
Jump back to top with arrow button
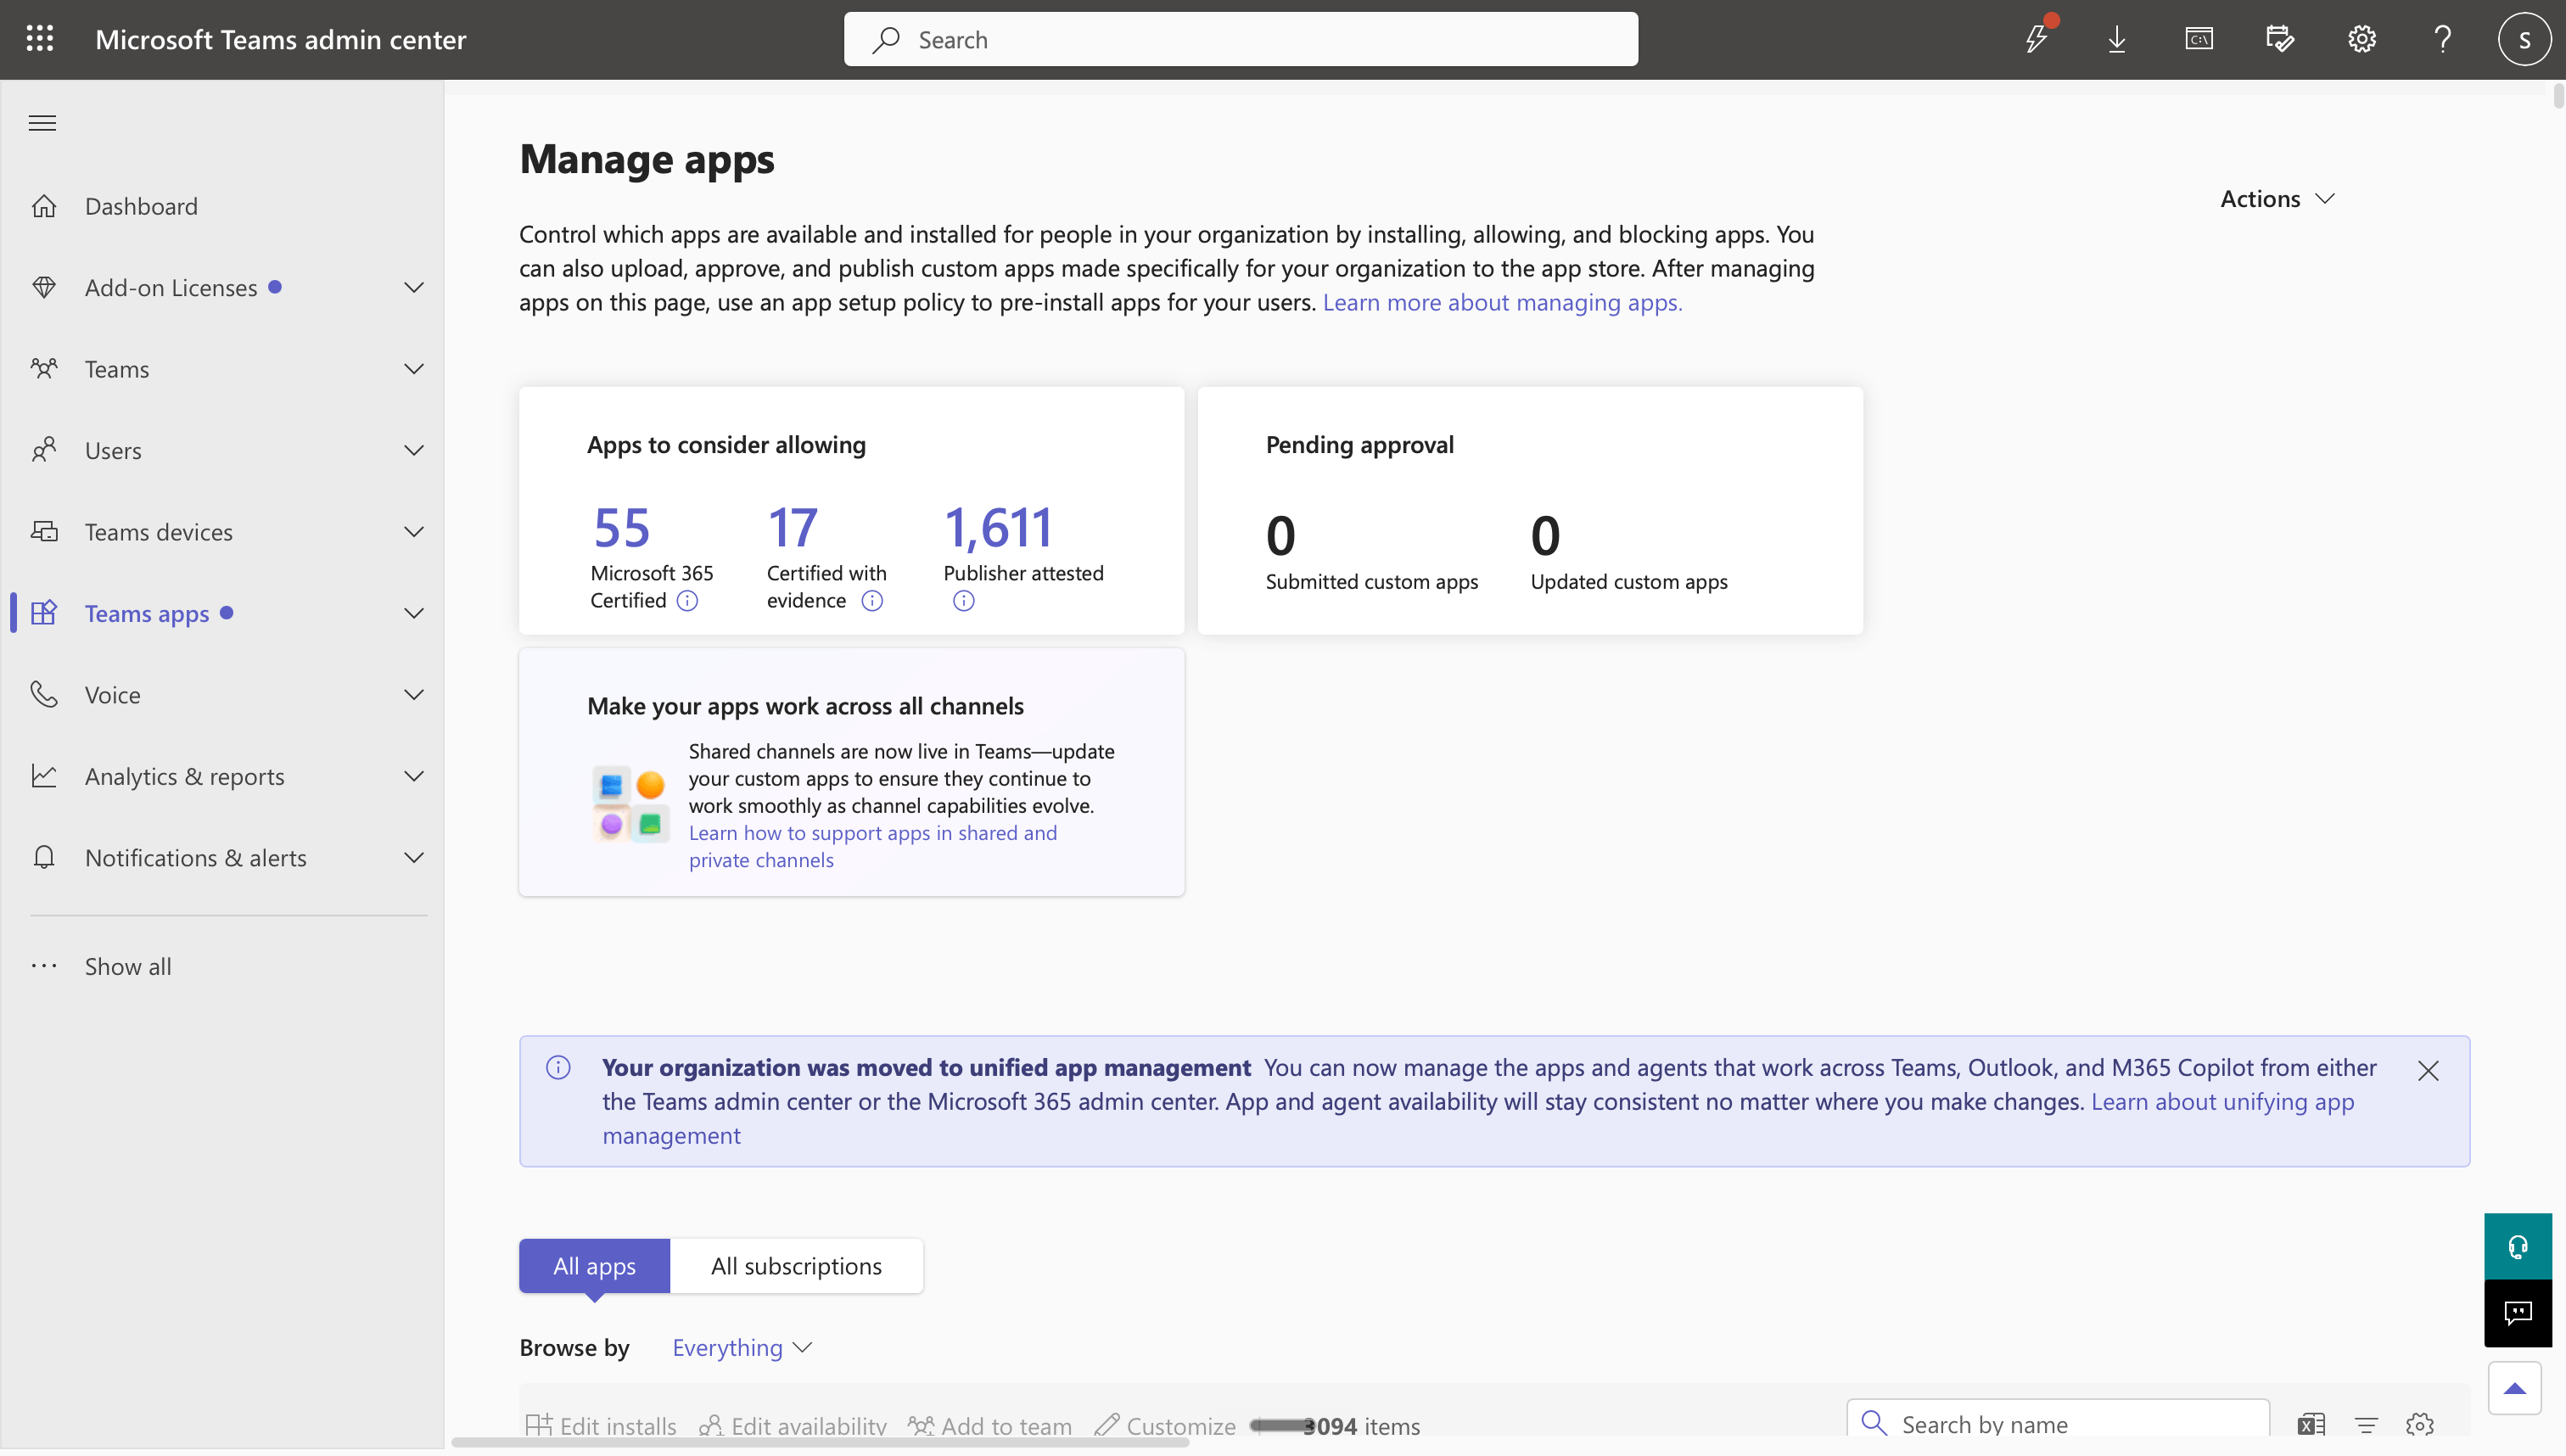coord(2514,1388)
